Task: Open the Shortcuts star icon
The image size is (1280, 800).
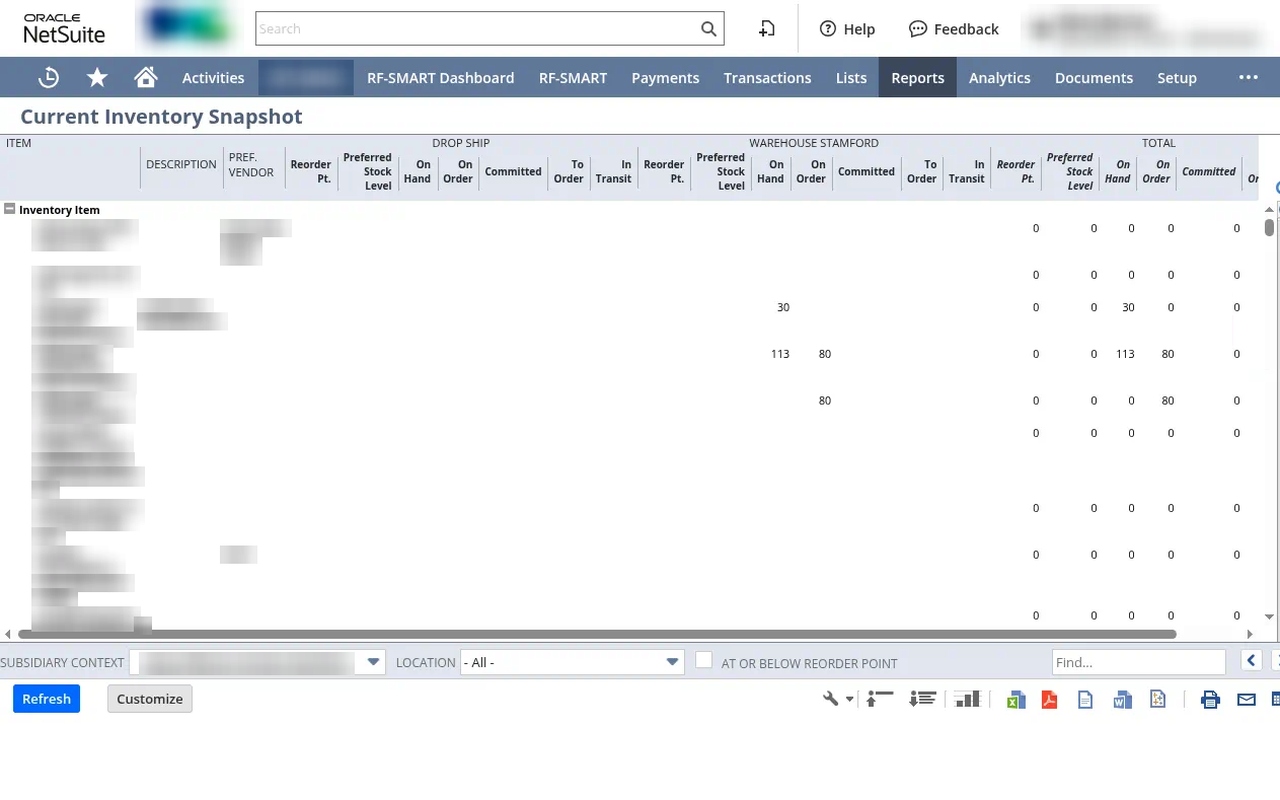Action: 97,77
